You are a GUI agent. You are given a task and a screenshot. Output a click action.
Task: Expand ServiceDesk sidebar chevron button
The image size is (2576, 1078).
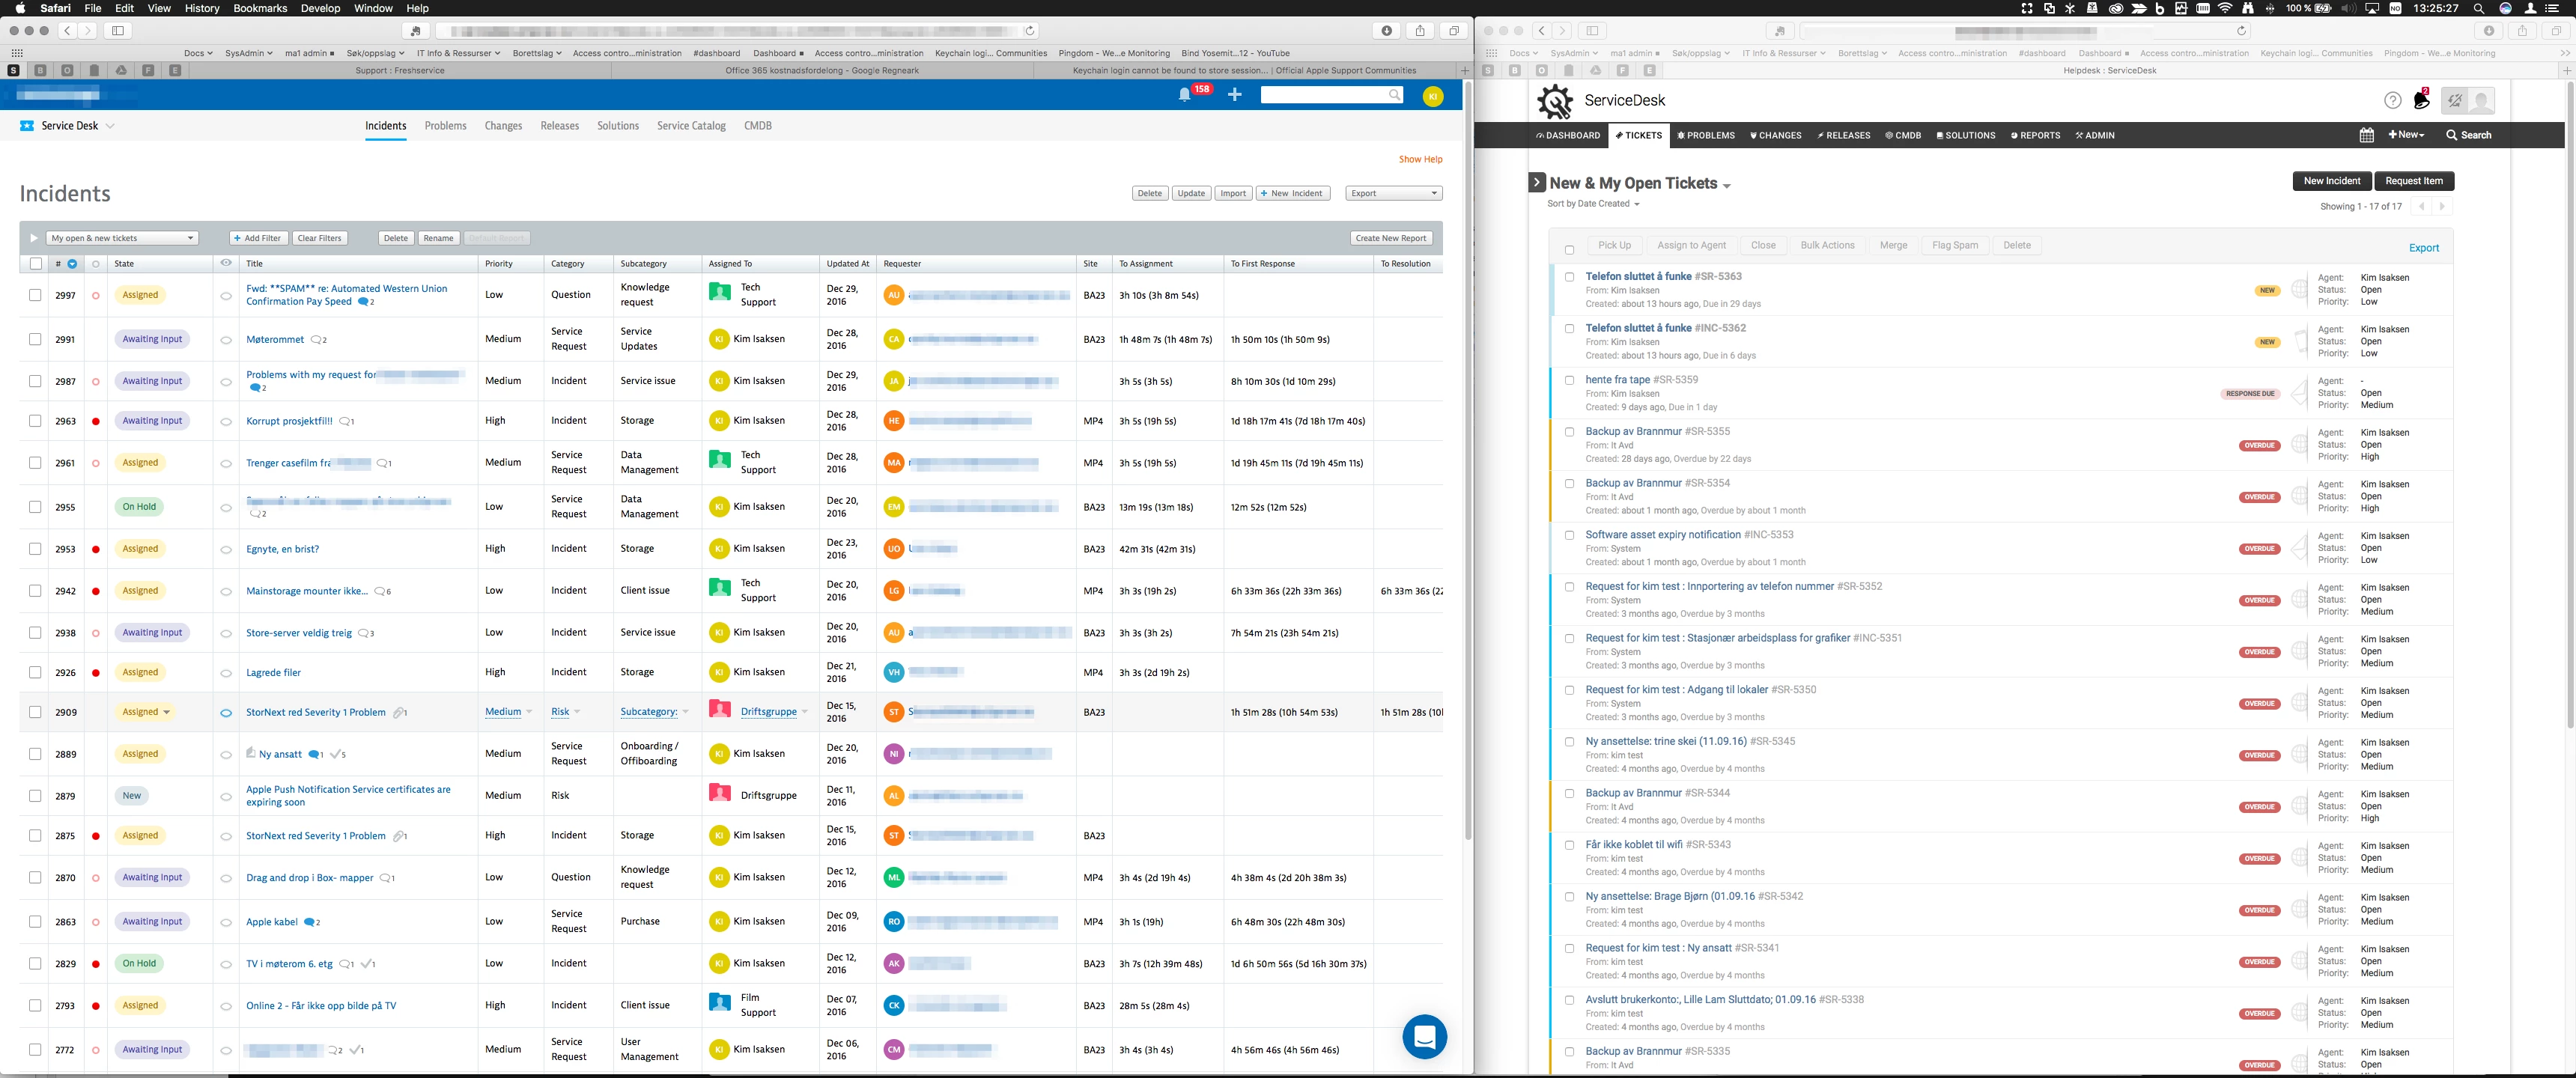pyautogui.click(x=1537, y=182)
